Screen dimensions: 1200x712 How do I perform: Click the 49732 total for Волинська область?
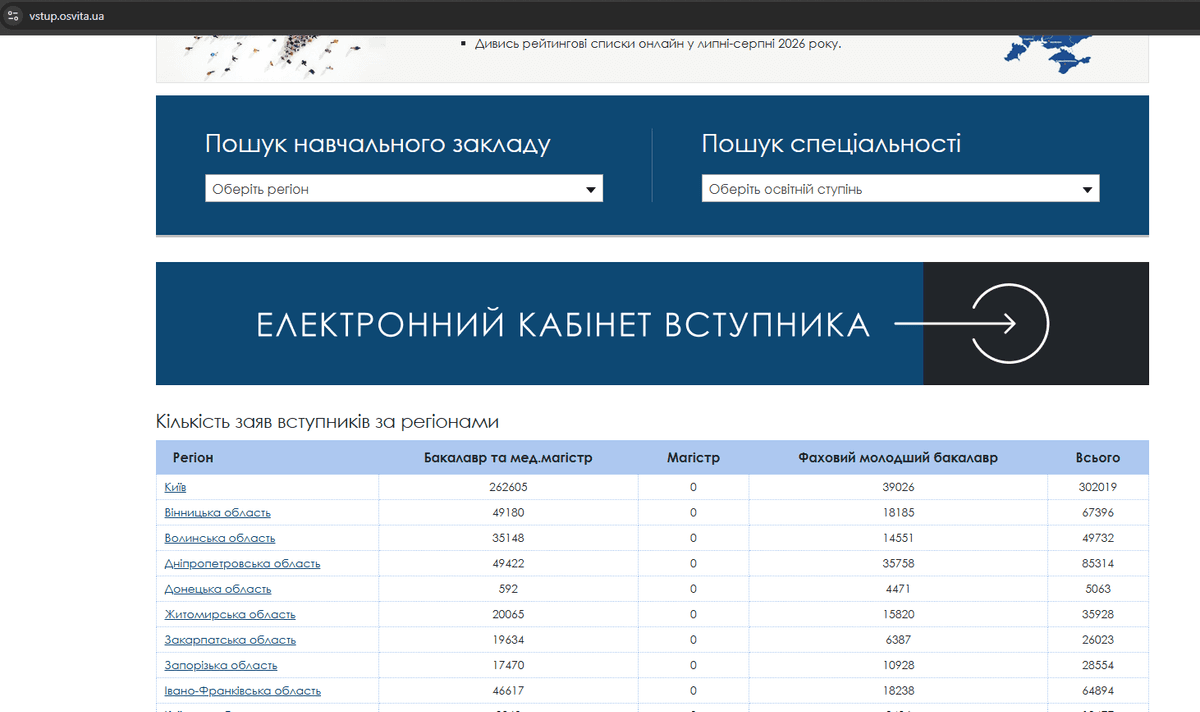pos(1098,538)
